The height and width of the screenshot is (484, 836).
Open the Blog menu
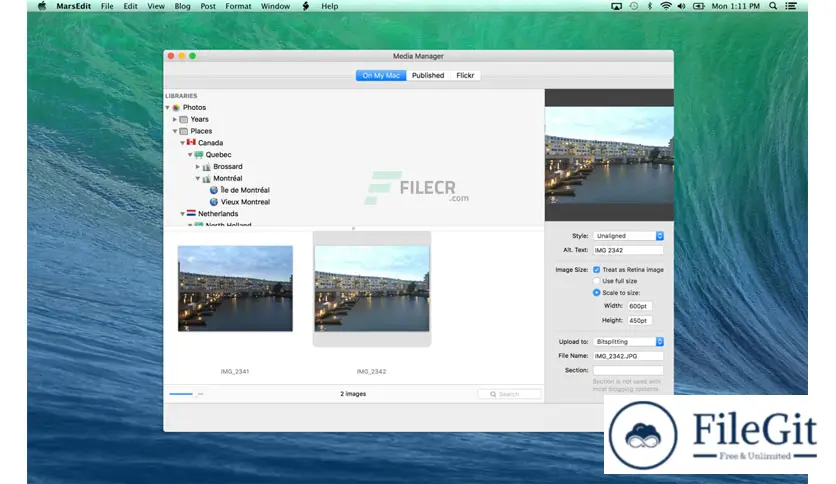point(182,6)
